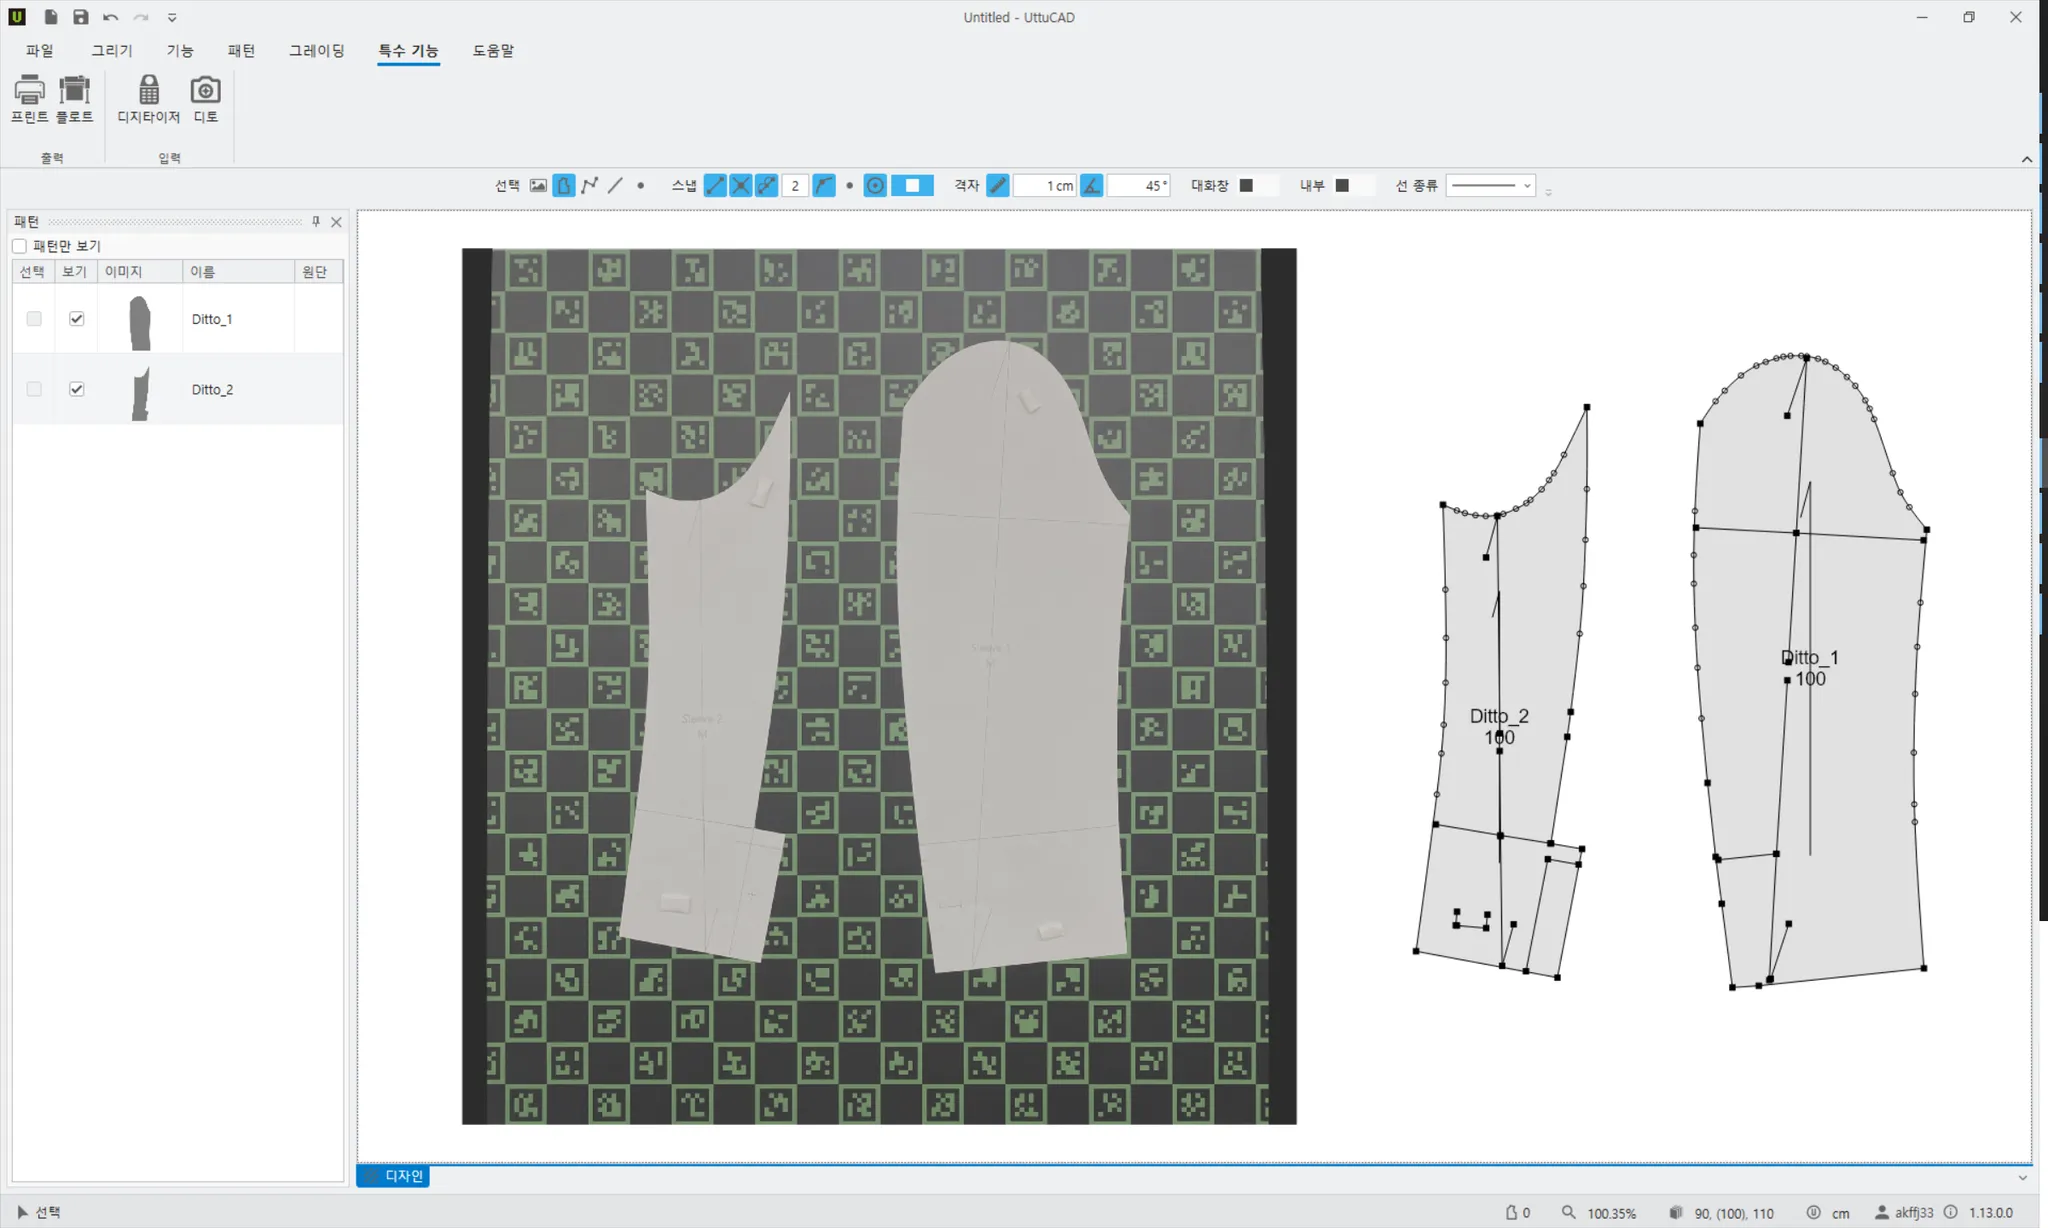The height and width of the screenshot is (1228, 2048).
Task: Uncheck the view checkbox for Ditto_1
Action: click(x=76, y=319)
